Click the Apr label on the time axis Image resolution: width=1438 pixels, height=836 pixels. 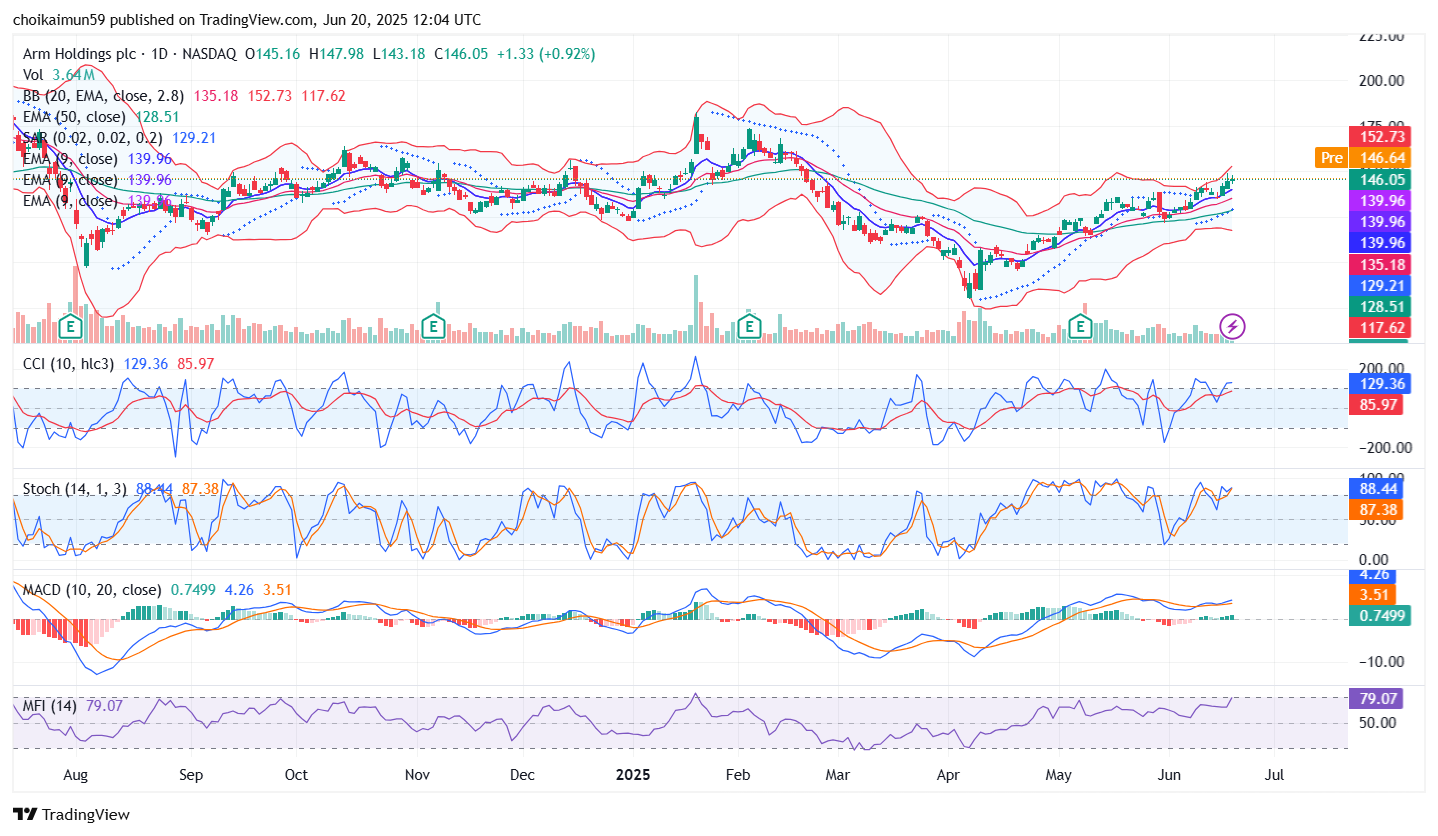(946, 775)
